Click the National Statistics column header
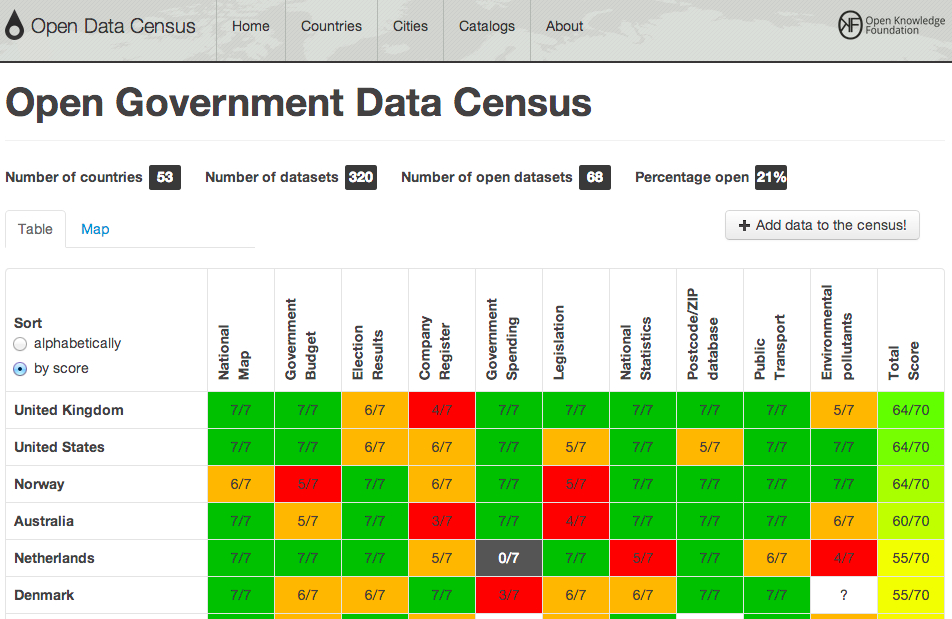 643,330
